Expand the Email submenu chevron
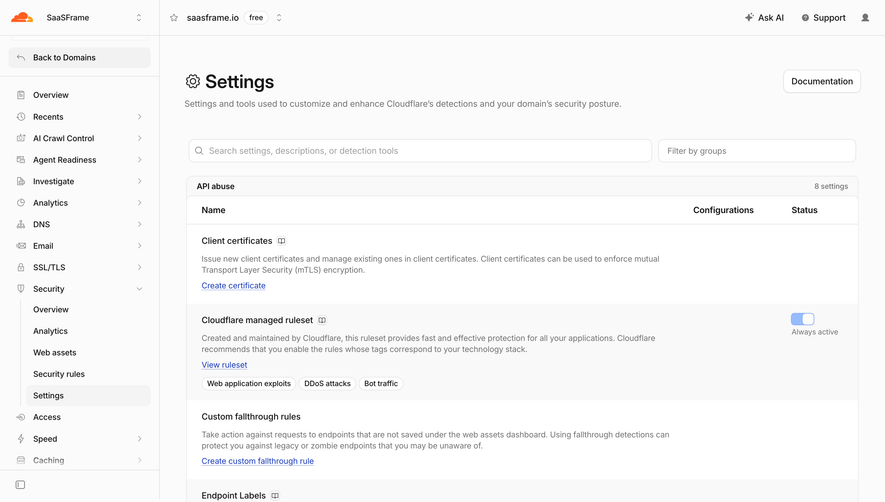Screen dimensions: 885x502 (x=139, y=246)
